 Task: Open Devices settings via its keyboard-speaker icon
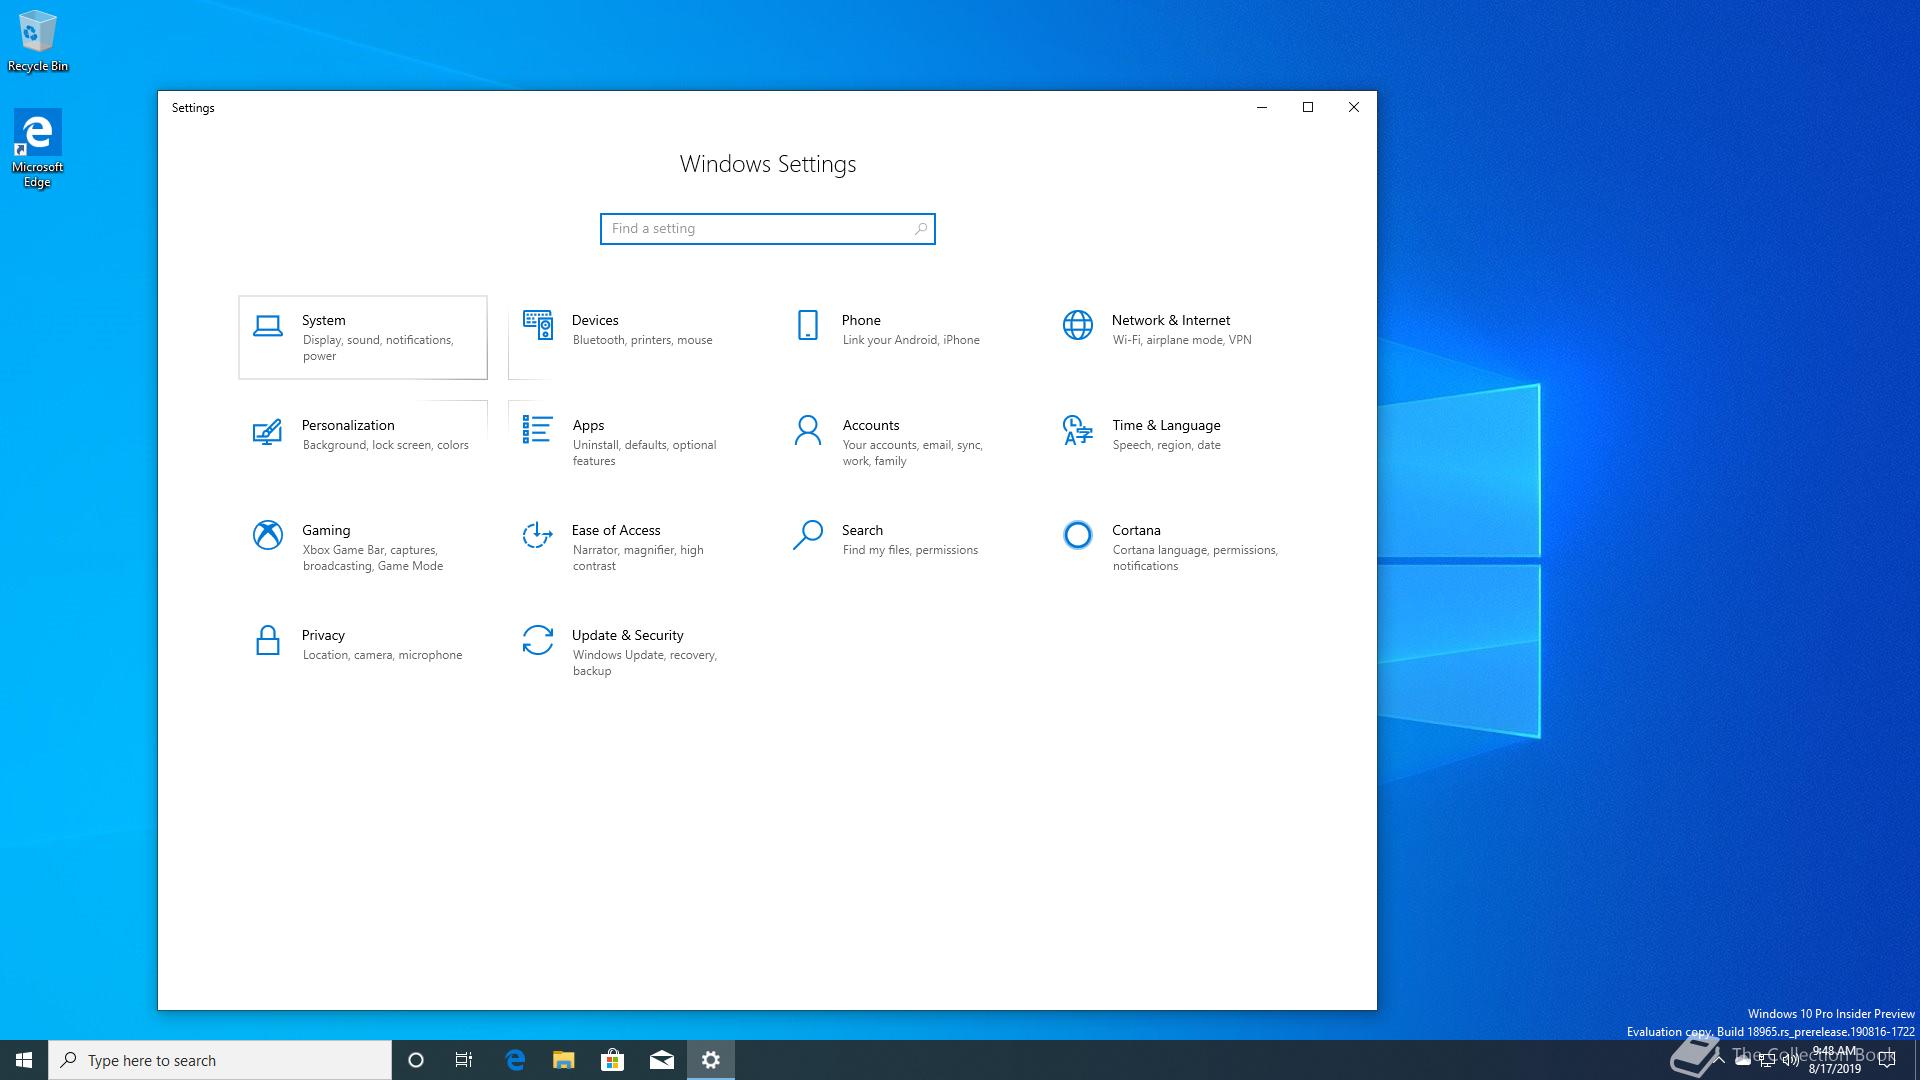(x=537, y=325)
